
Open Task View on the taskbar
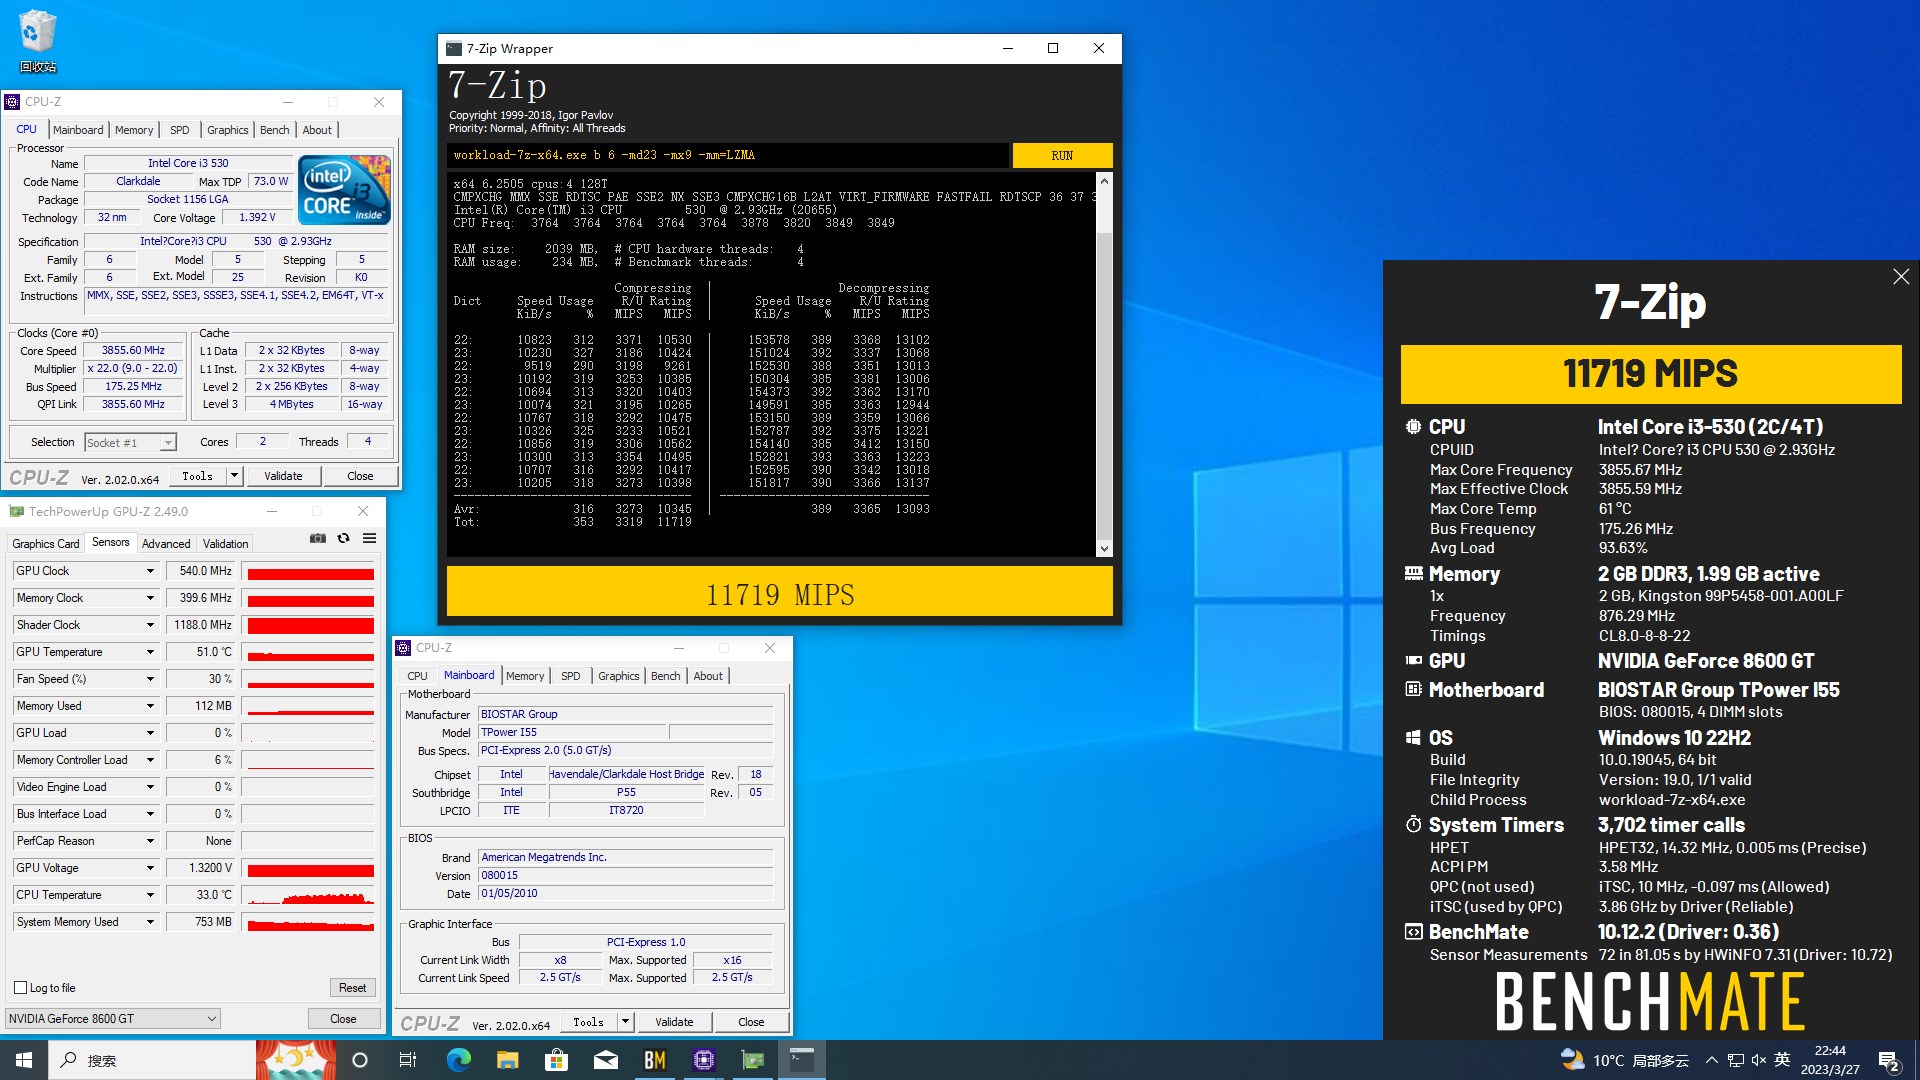(x=408, y=1060)
